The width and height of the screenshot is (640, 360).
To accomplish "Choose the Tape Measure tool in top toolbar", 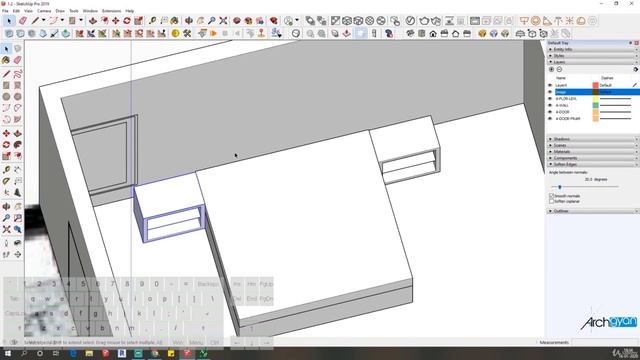I will [x=152, y=20].
